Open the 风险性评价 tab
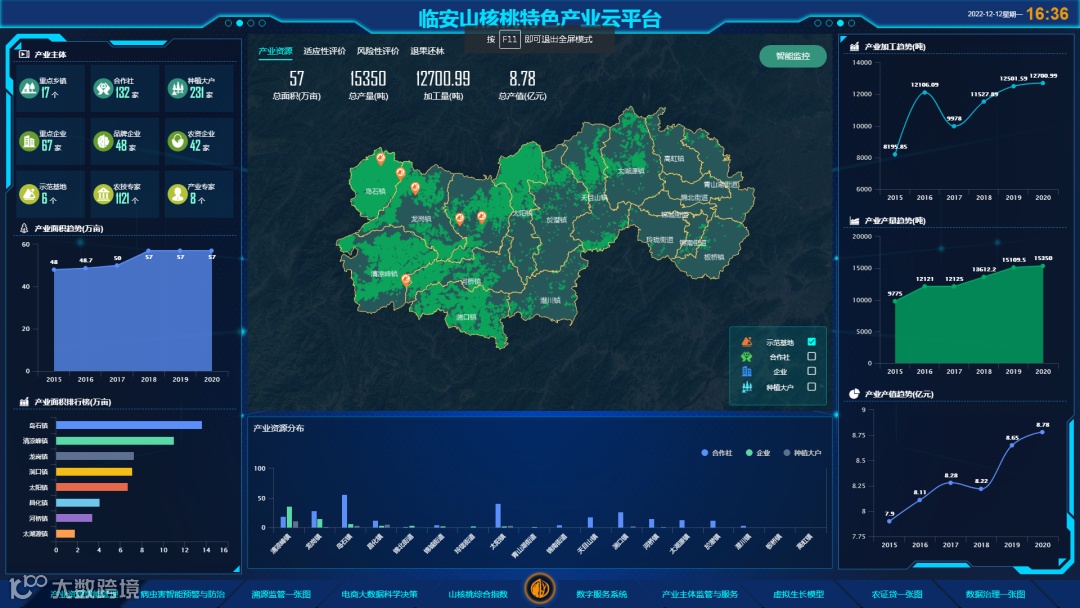The image size is (1080, 608). pos(377,51)
